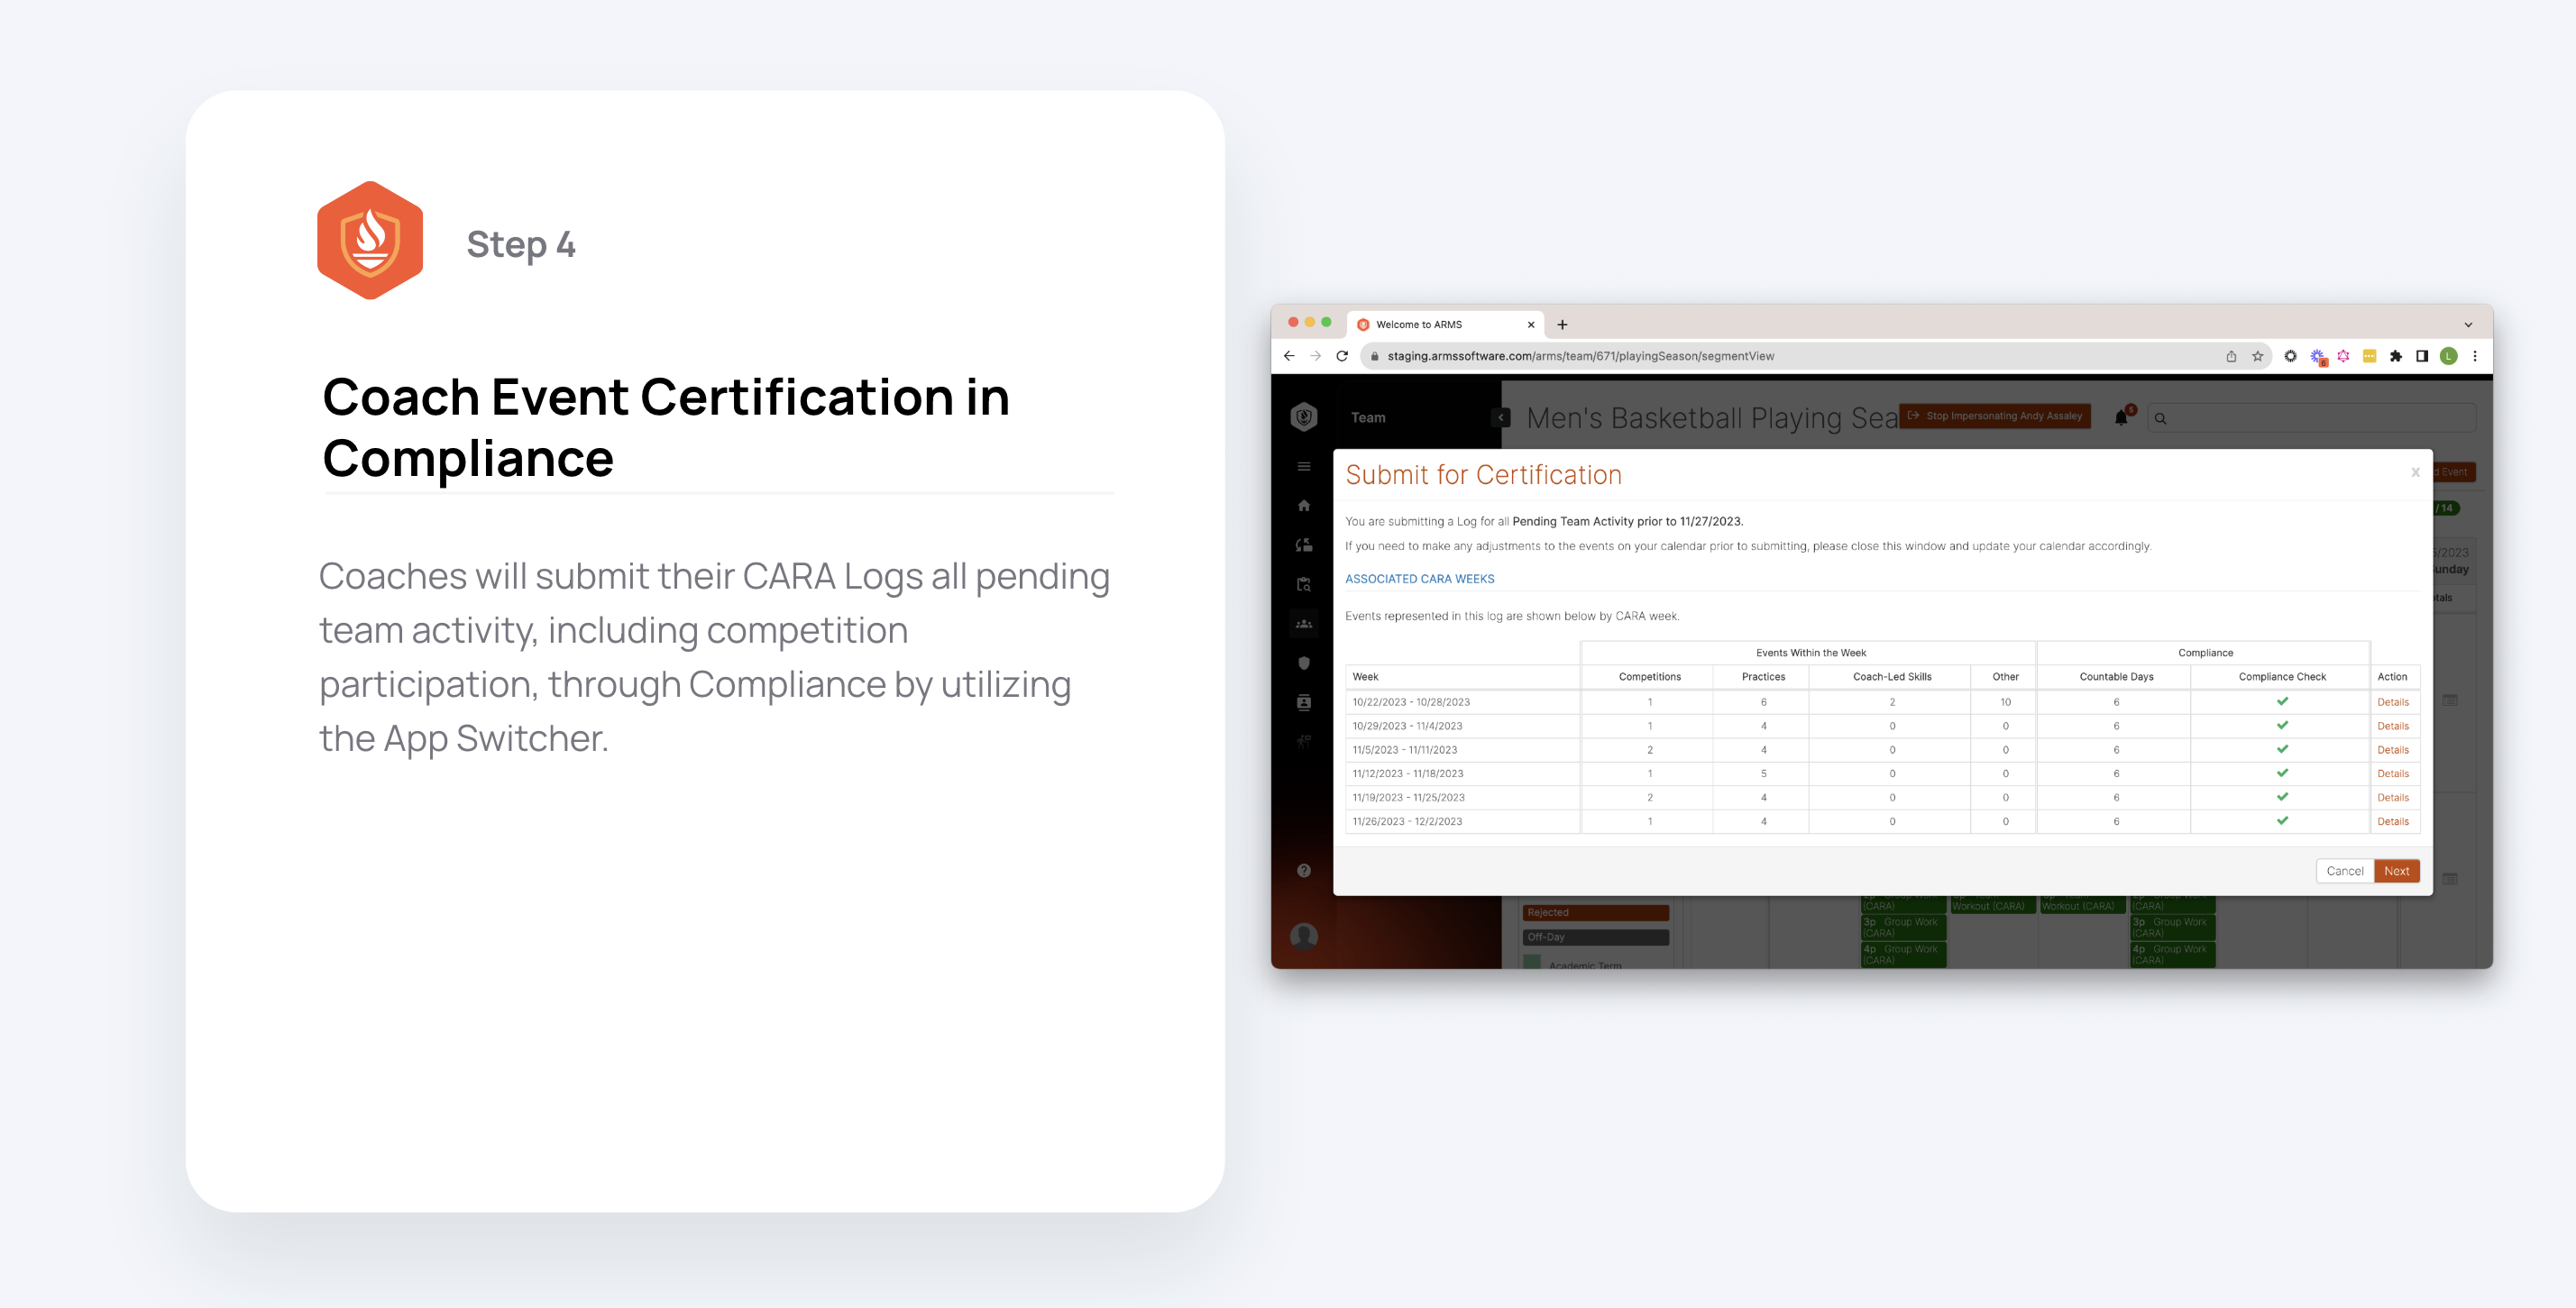Toggle compliance check for week 10/22/2023 - 10/28/2023
This screenshot has width=2576, height=1308.
click(x=2281, y=701)
